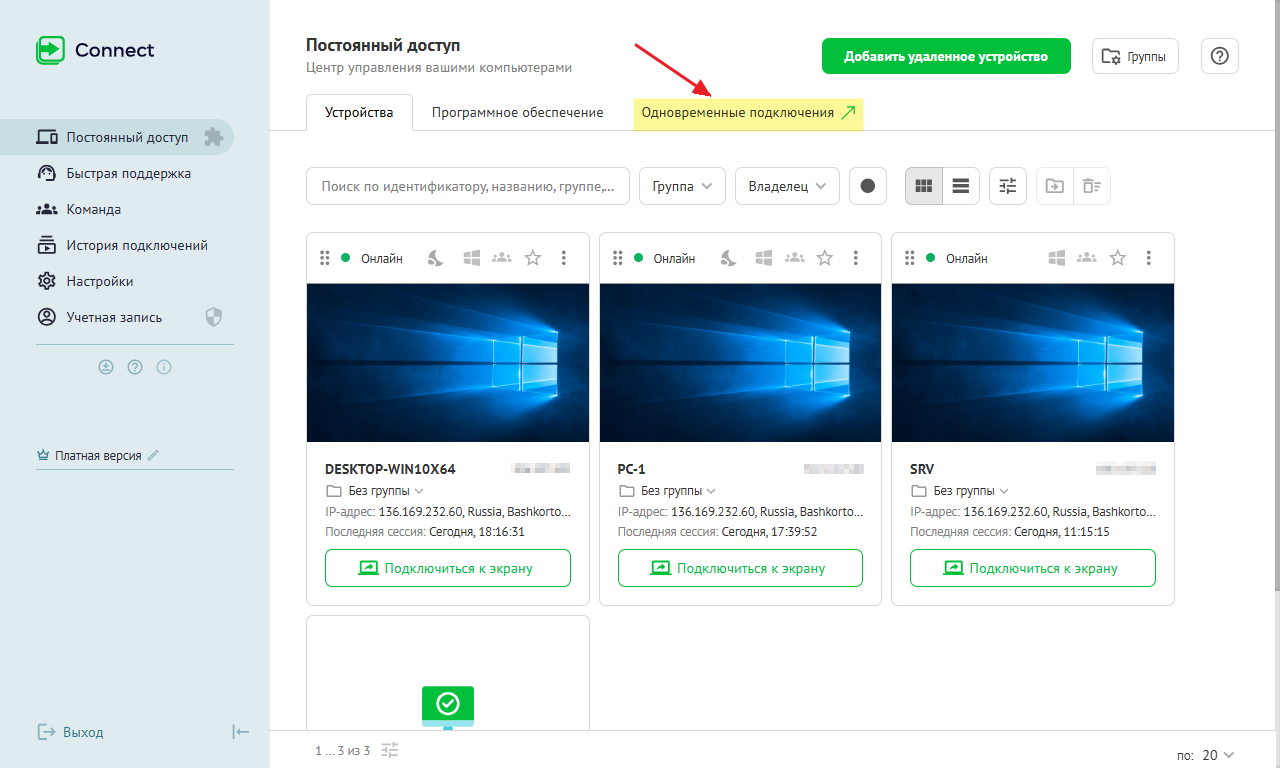Click the shield icon beside Учетная запись
The image size is (1280, 768).
pos(213,317)
